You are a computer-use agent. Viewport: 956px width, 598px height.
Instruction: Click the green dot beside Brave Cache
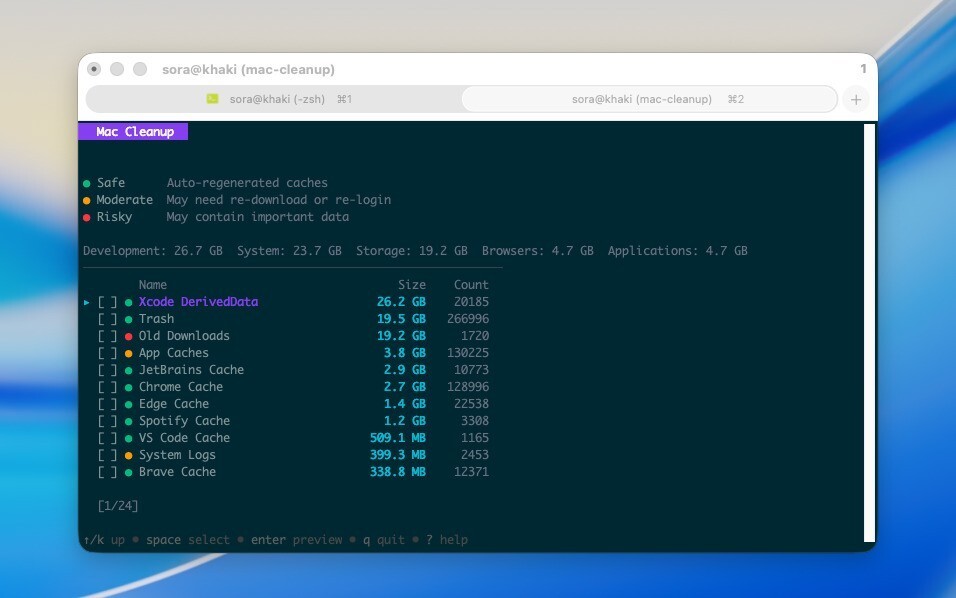pos(129,473)
